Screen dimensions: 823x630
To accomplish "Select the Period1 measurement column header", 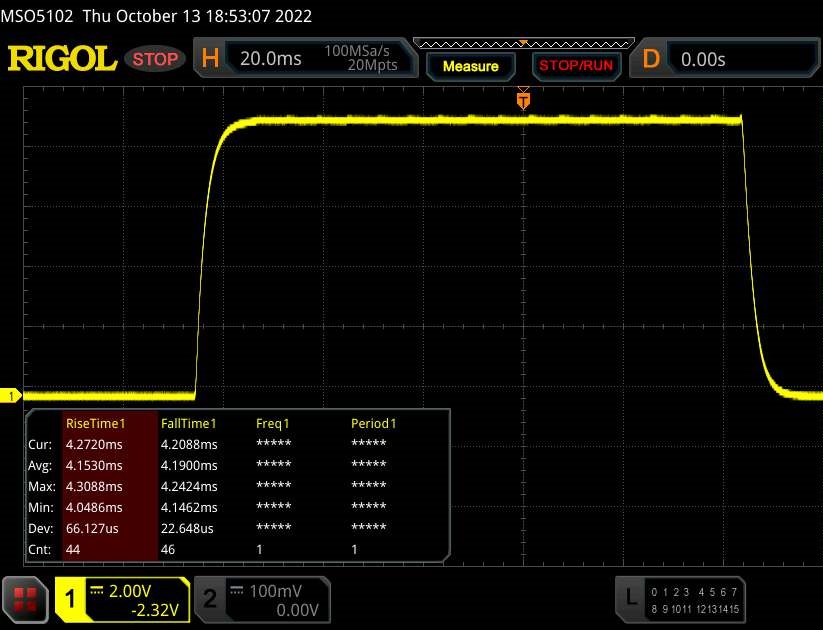I will click(373, 424).
